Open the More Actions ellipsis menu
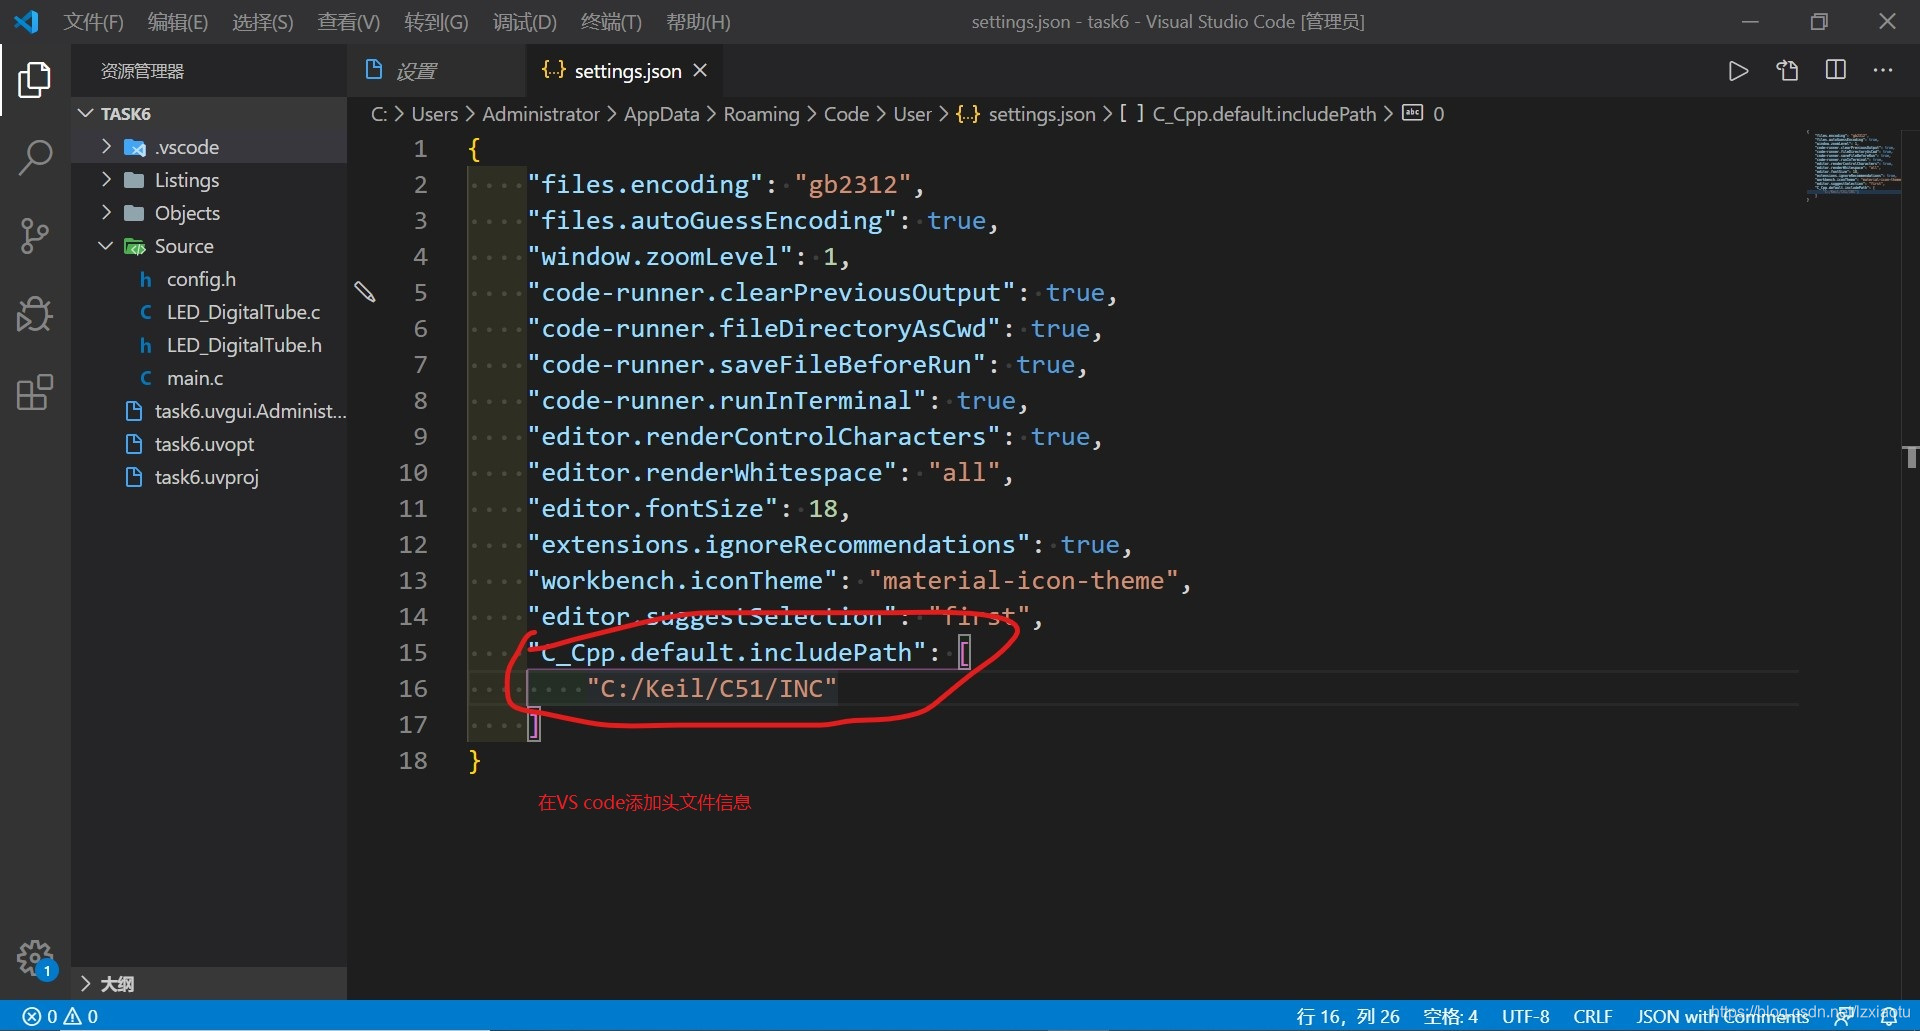The image size is (1920, 1031). point(1883,70)
